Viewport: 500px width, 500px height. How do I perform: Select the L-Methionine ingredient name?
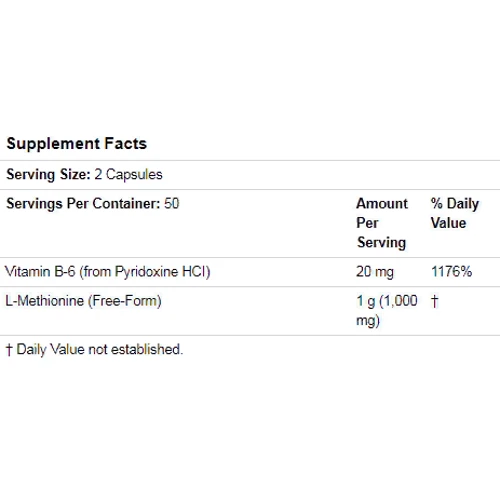45,301
